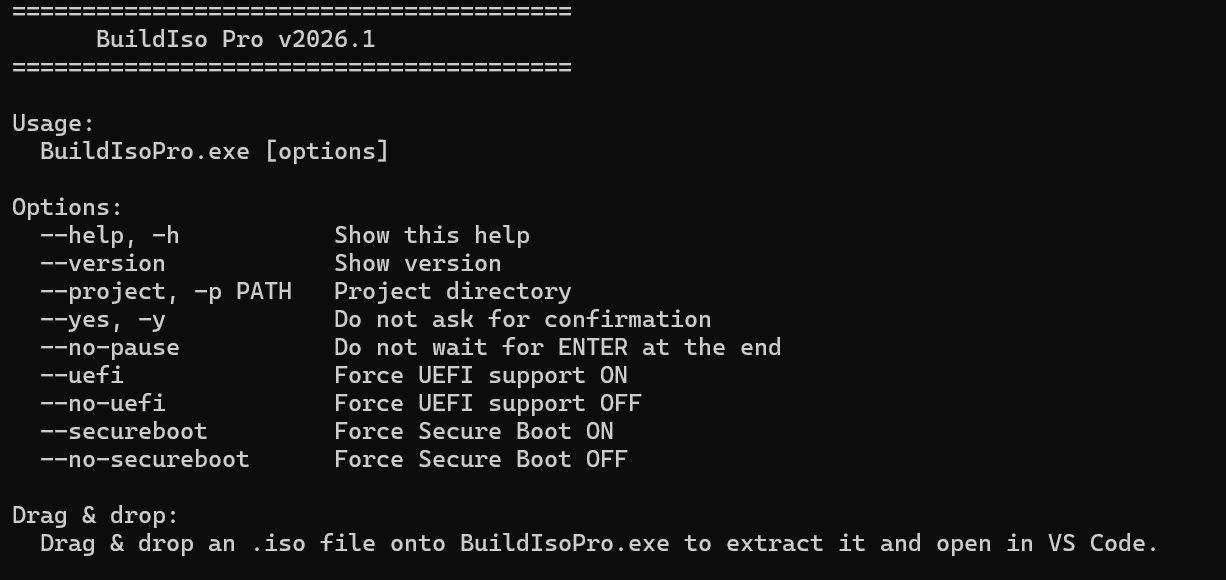The width and height of the screenshot is (1226, 580).
Task: Click the --no-secureboot option text
Action: 144,460
